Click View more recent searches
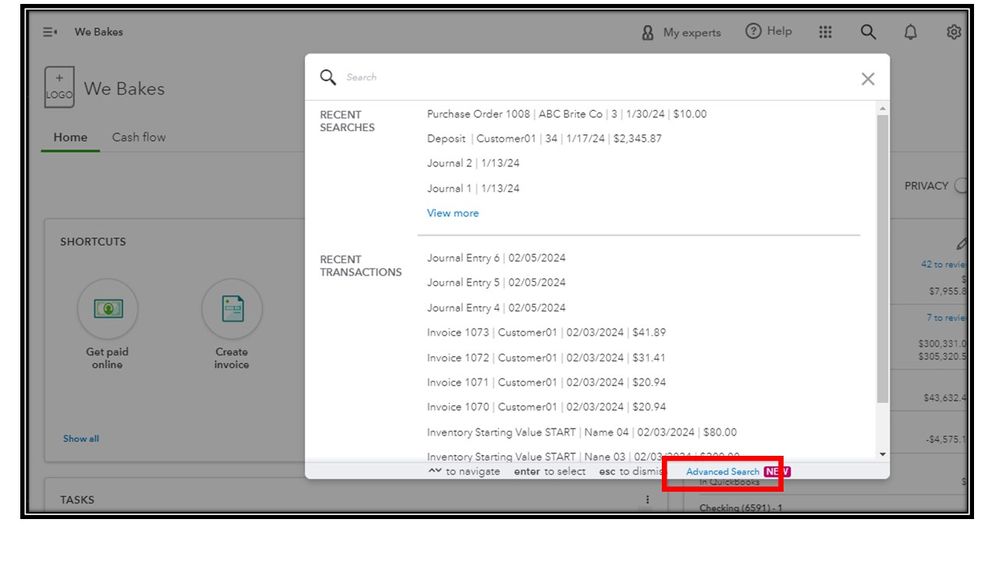This screenshot has width=999, height=562. (x=452, y=213)
